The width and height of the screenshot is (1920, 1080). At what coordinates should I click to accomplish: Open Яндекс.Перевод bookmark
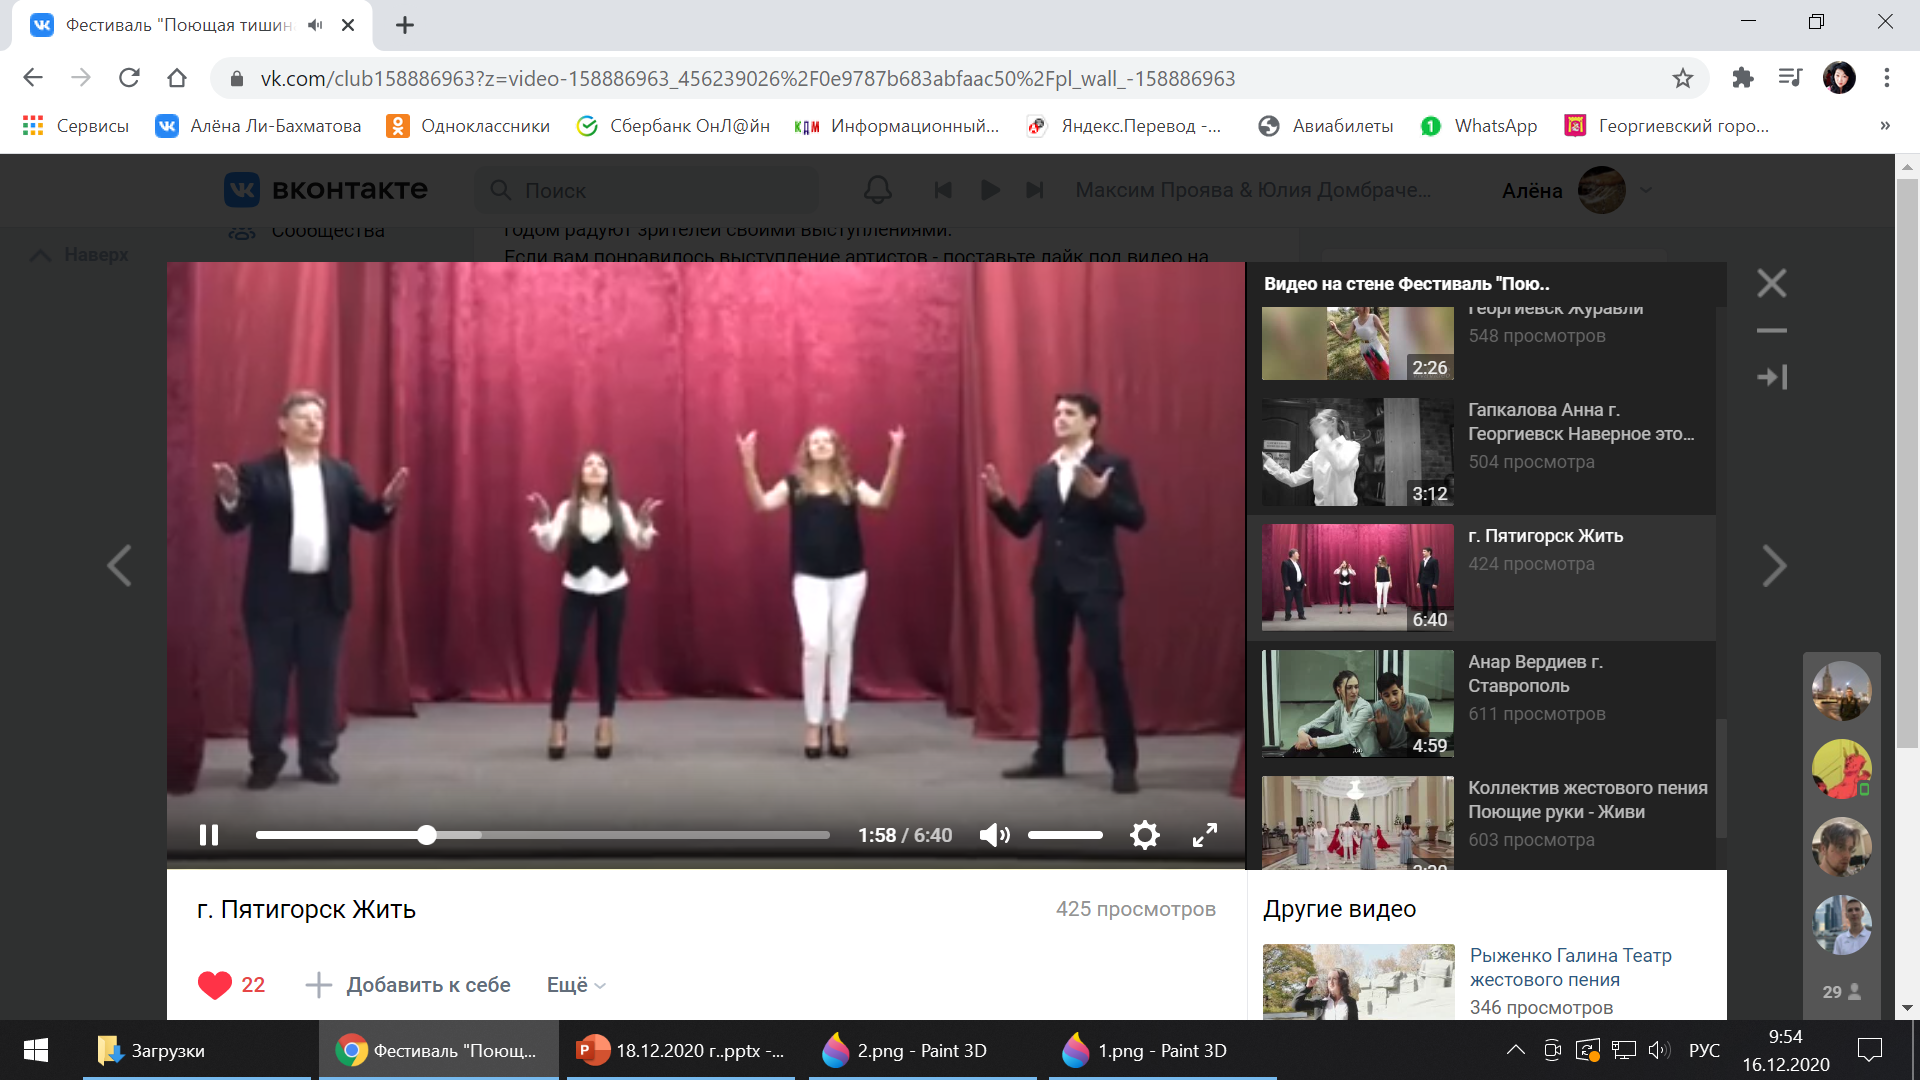pos(1124,126)
